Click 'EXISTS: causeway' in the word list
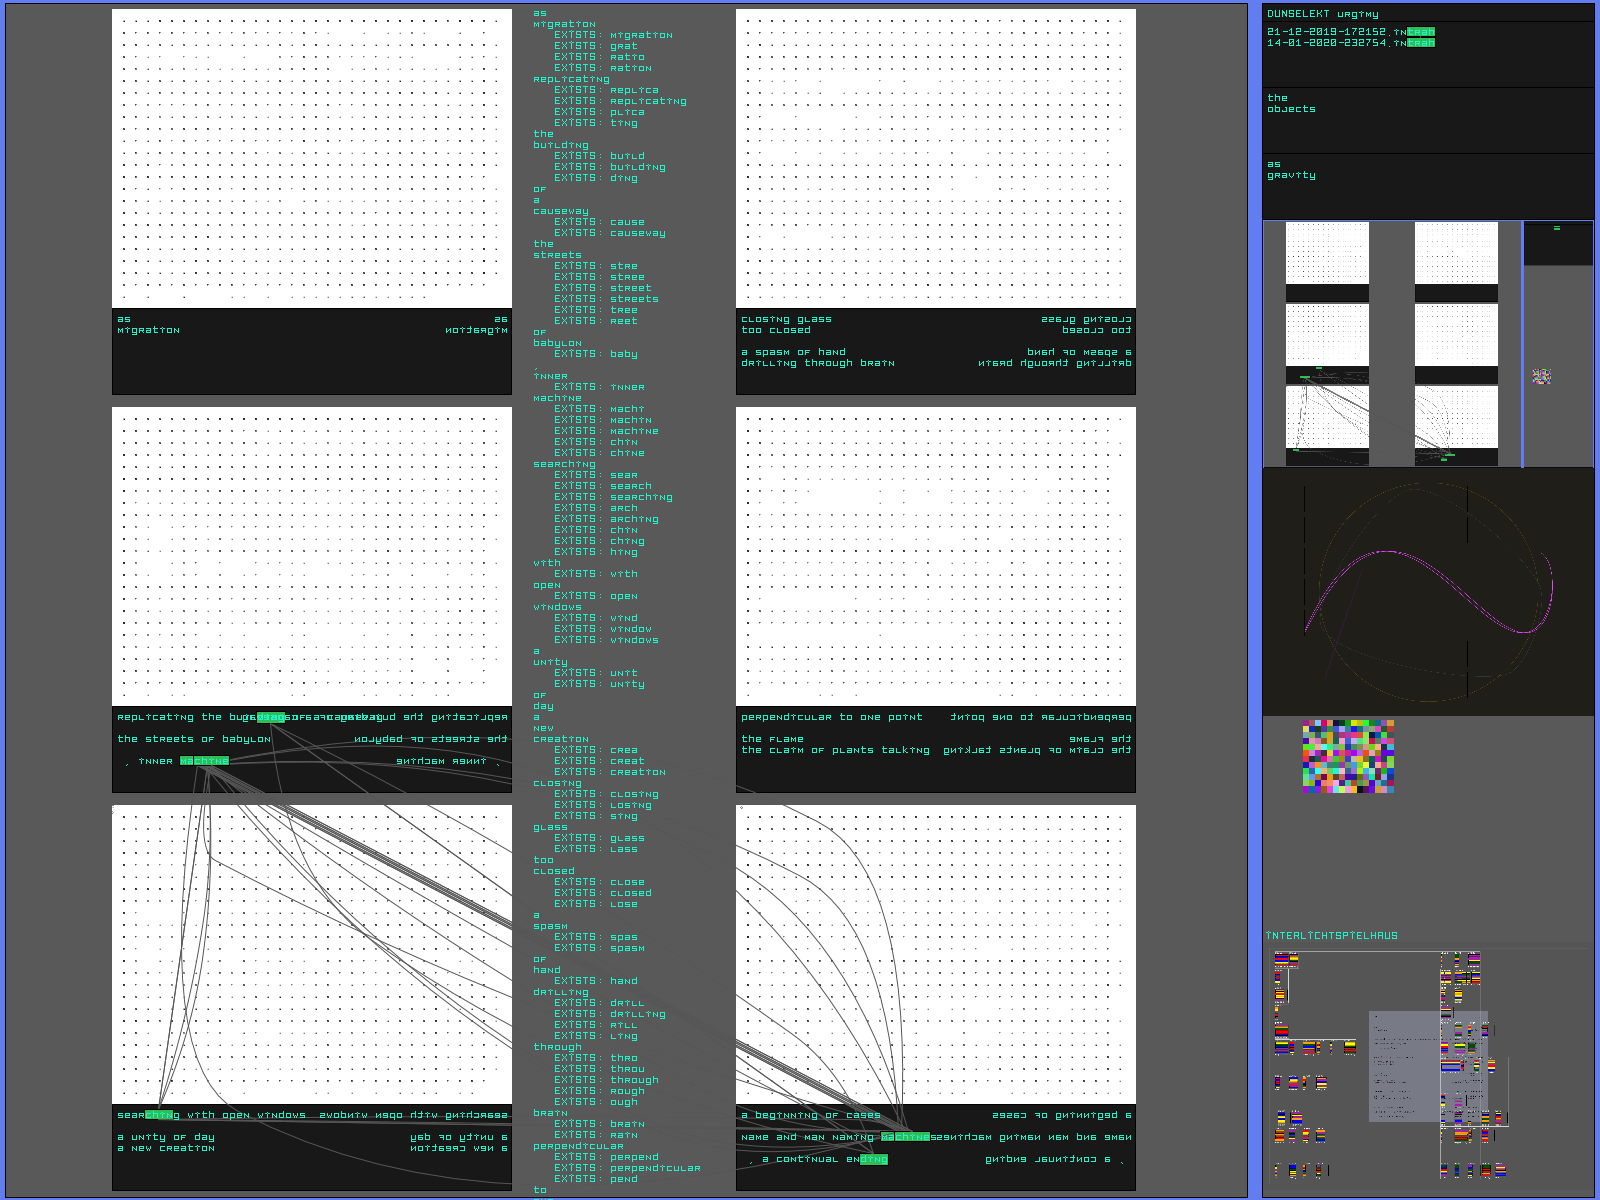The width and height of the screenshot is (1600, 1200). coord(610,233)
